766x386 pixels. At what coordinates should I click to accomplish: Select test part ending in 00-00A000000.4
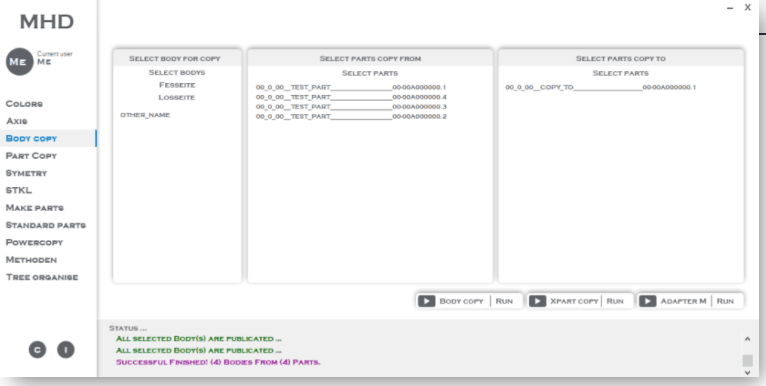pyautogui.click(x=351, y=97)
